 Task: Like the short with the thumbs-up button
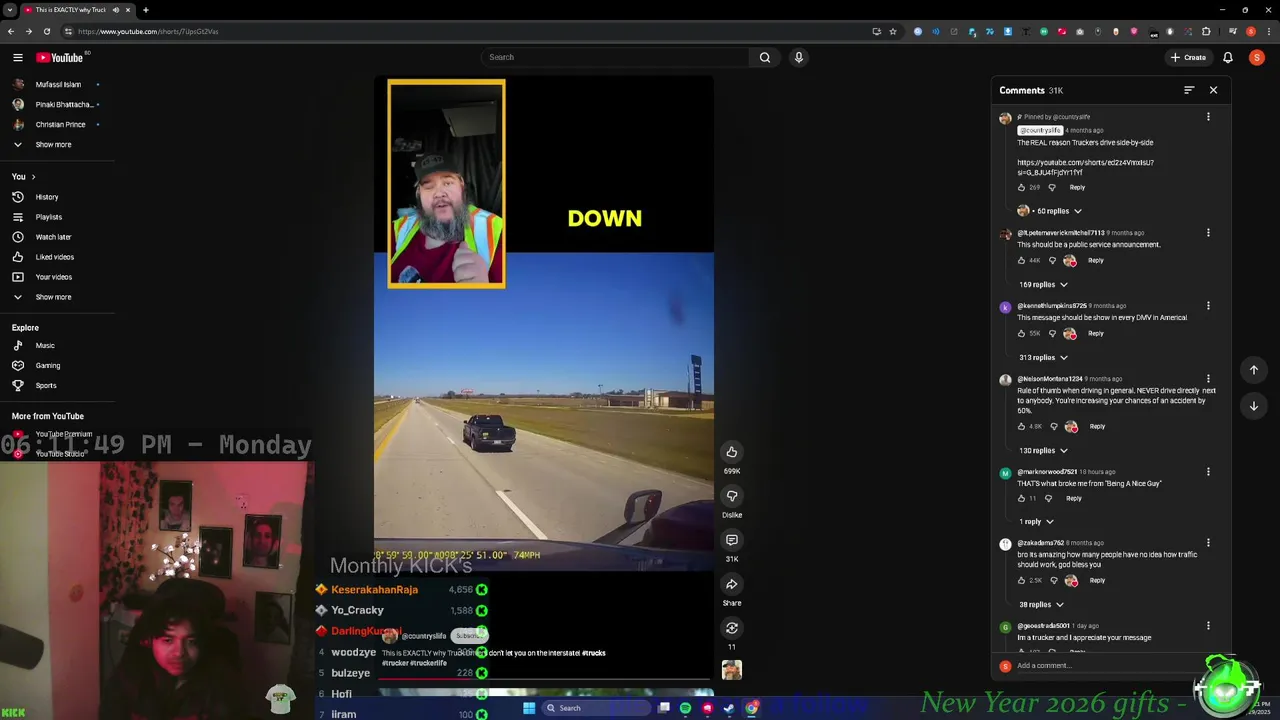732,452
